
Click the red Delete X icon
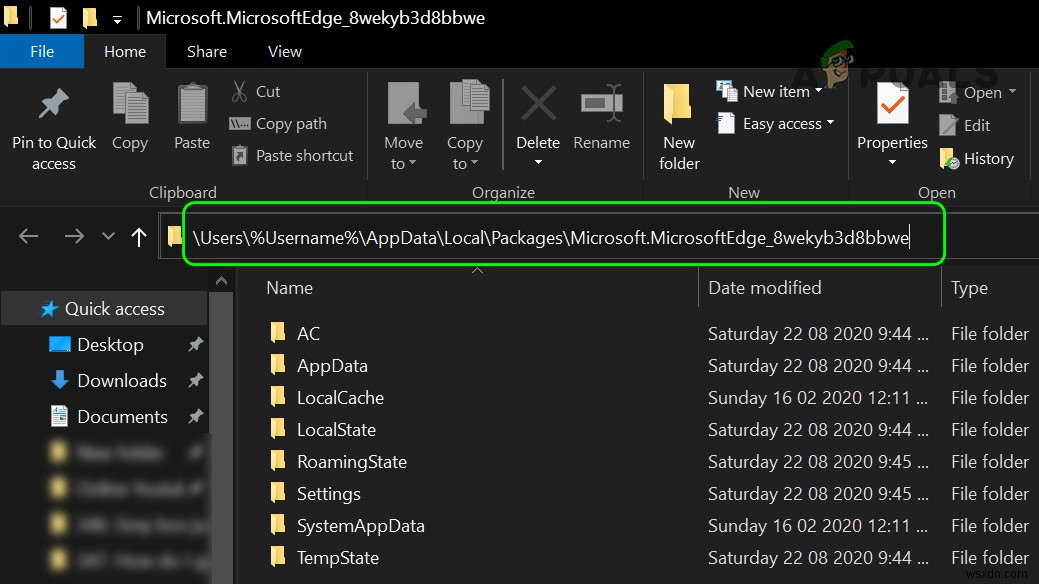[538, 104]
